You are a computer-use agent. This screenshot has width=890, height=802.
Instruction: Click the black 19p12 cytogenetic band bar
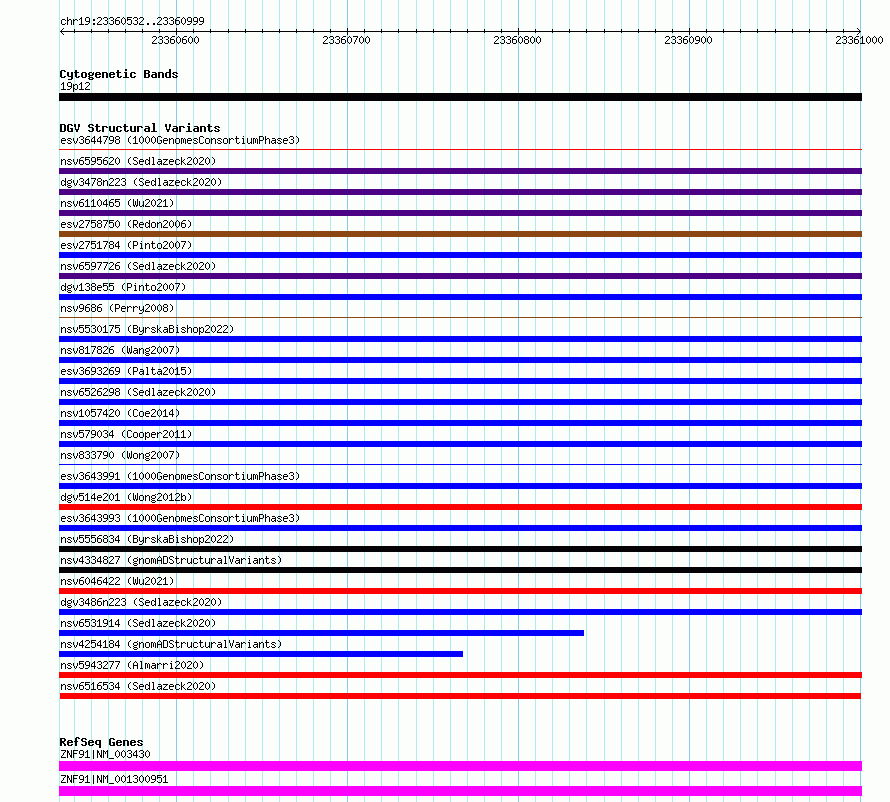coord(460,97)
